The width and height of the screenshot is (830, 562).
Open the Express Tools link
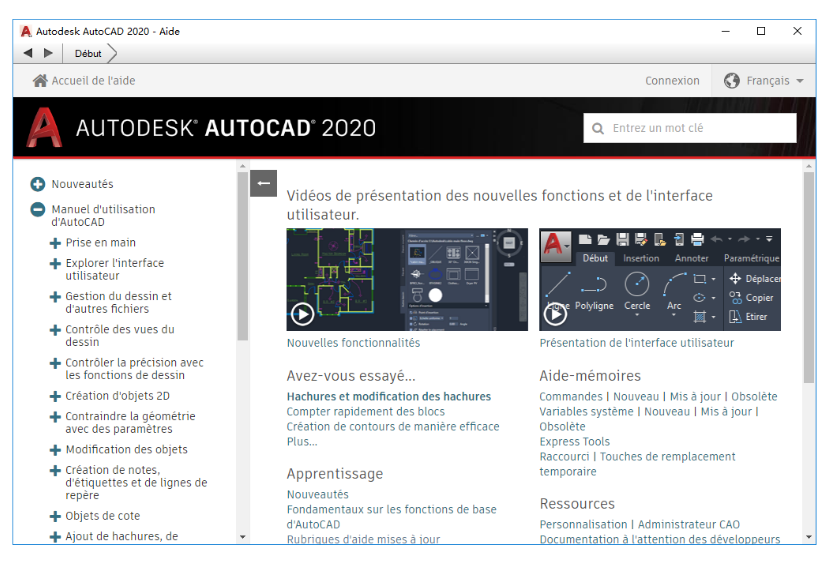[x=574, y=441]
